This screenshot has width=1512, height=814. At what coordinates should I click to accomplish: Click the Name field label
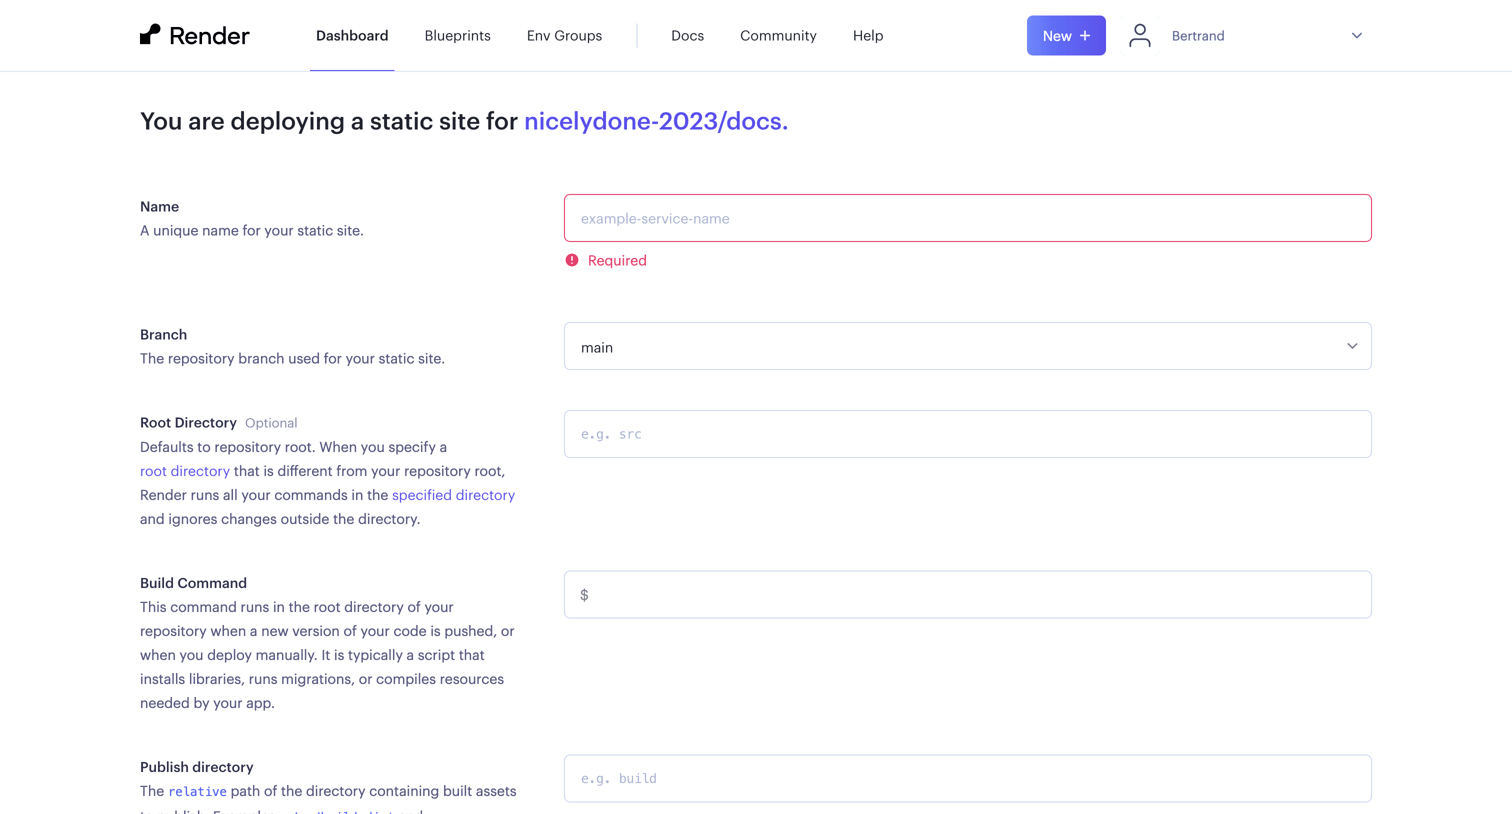159,207
